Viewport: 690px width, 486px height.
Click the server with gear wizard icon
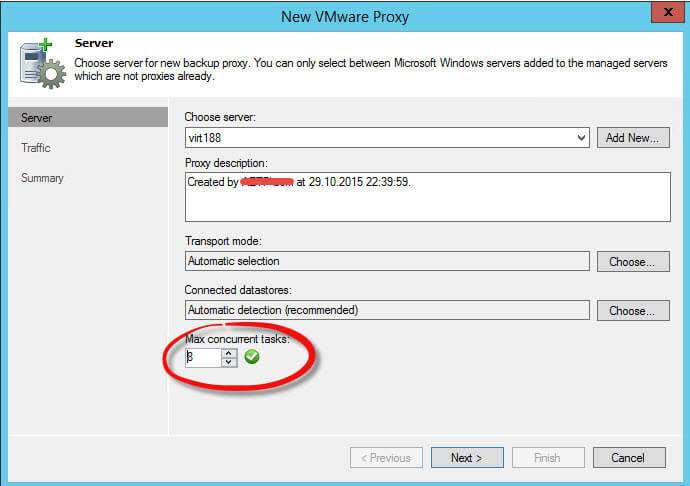click(43, 64)
